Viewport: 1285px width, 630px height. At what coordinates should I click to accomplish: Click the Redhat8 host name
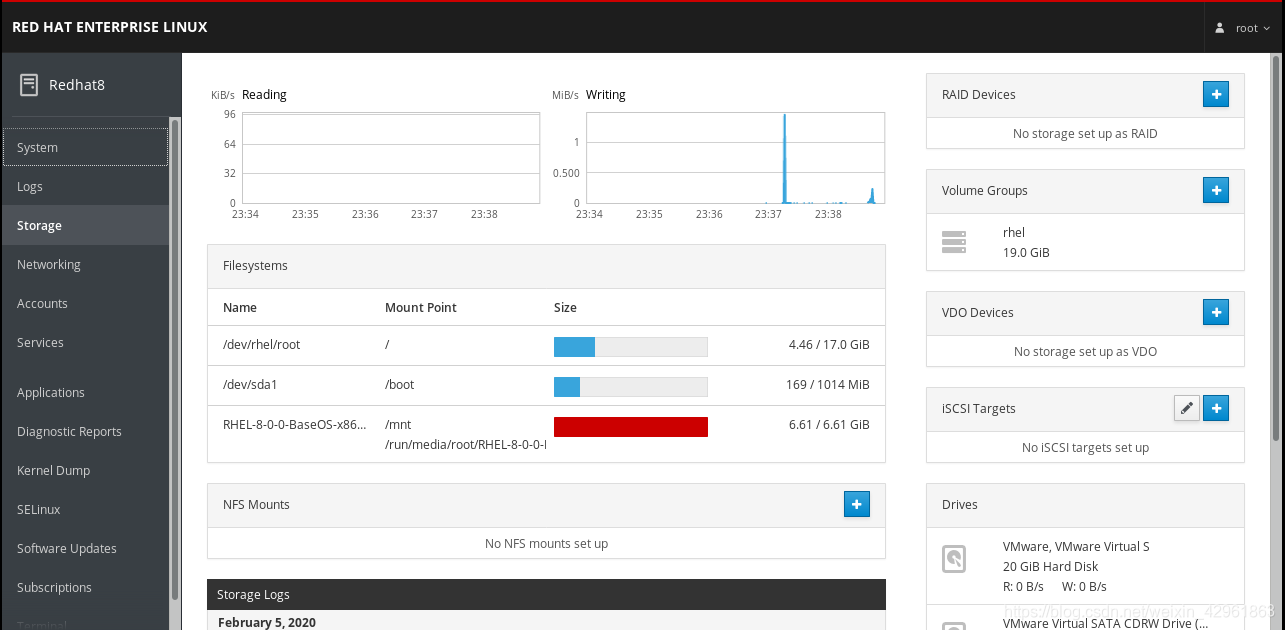click(x=77, y=85)
